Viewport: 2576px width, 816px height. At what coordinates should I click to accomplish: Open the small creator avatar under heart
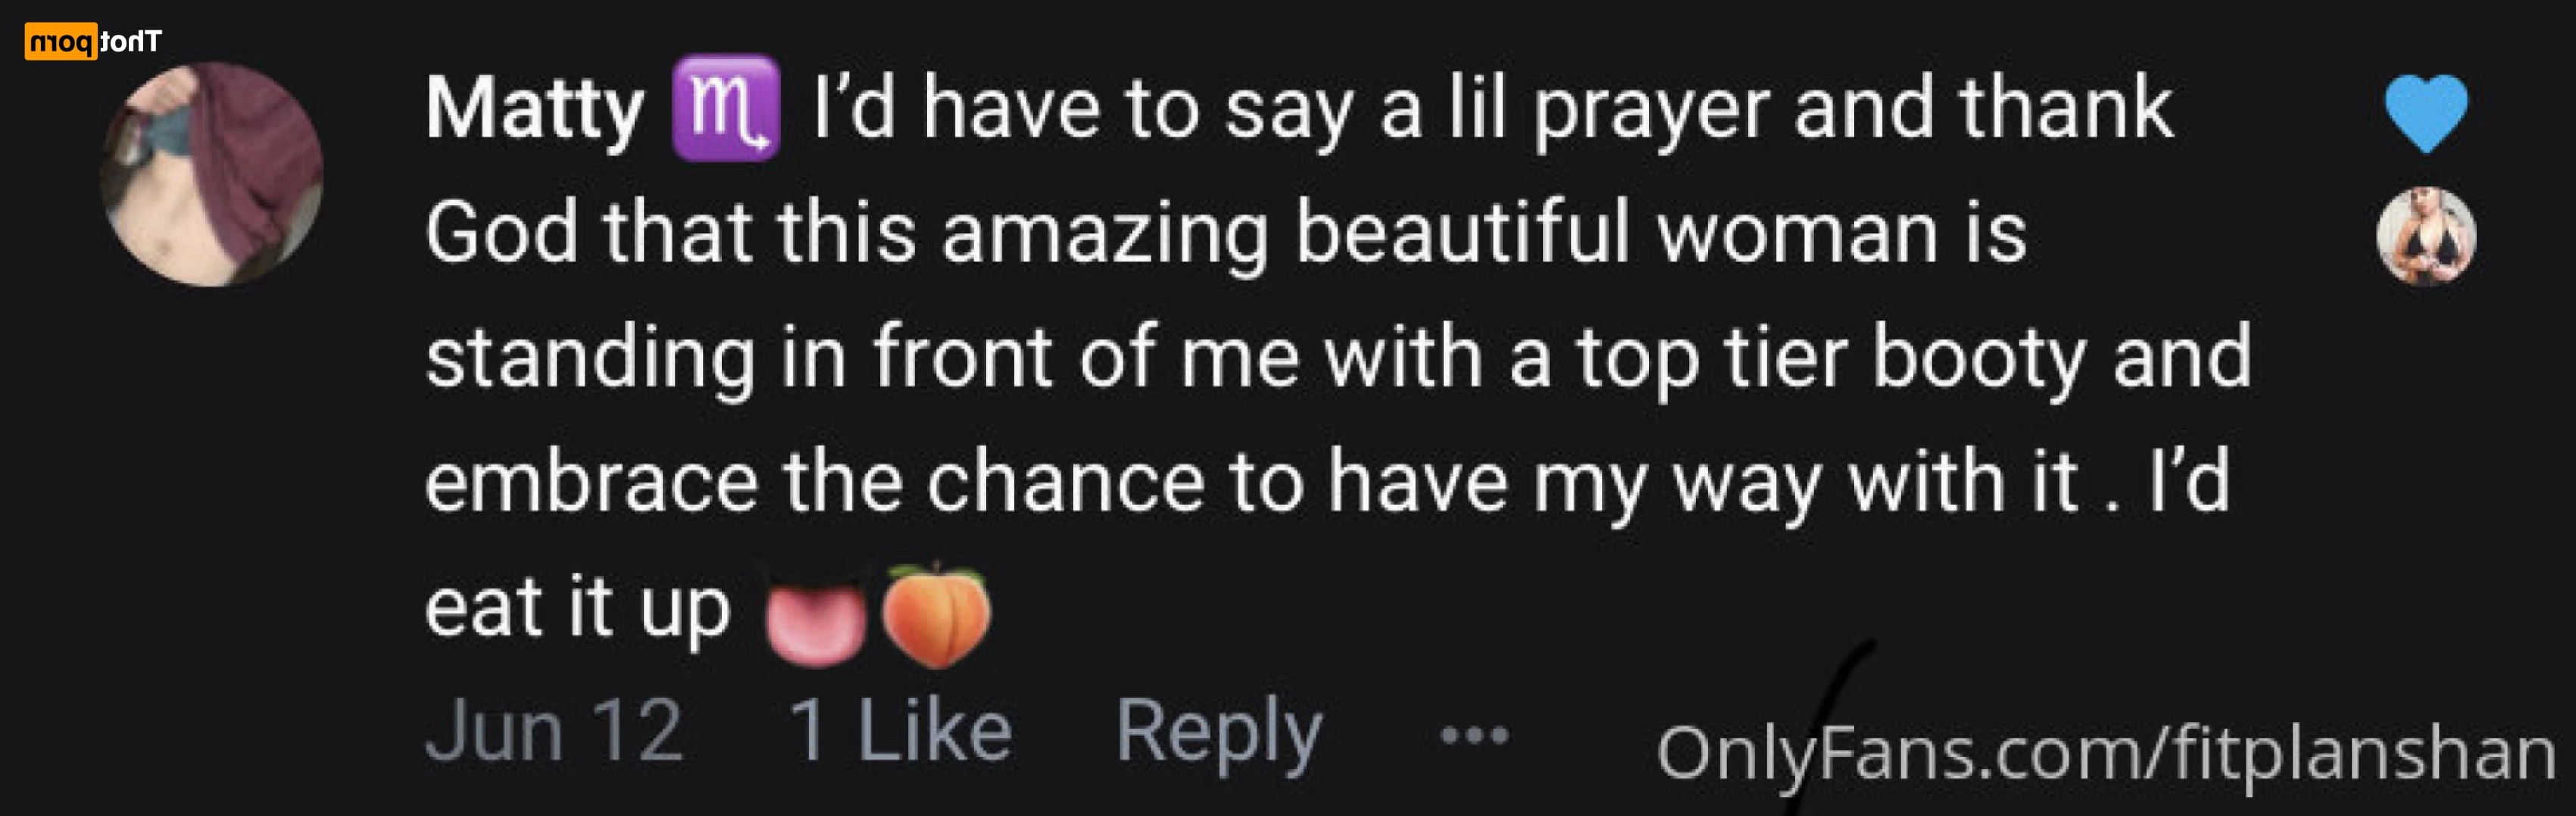pos(2426,237)
